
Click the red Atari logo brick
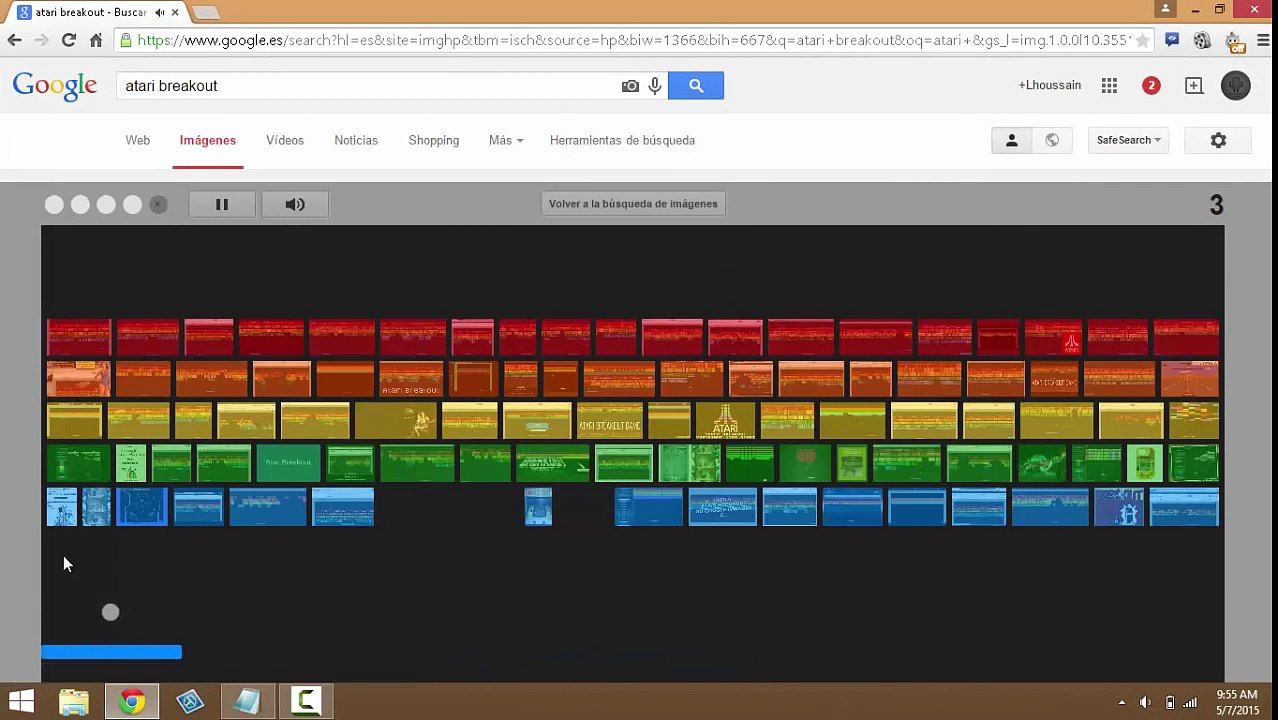tap(1053, 338)
